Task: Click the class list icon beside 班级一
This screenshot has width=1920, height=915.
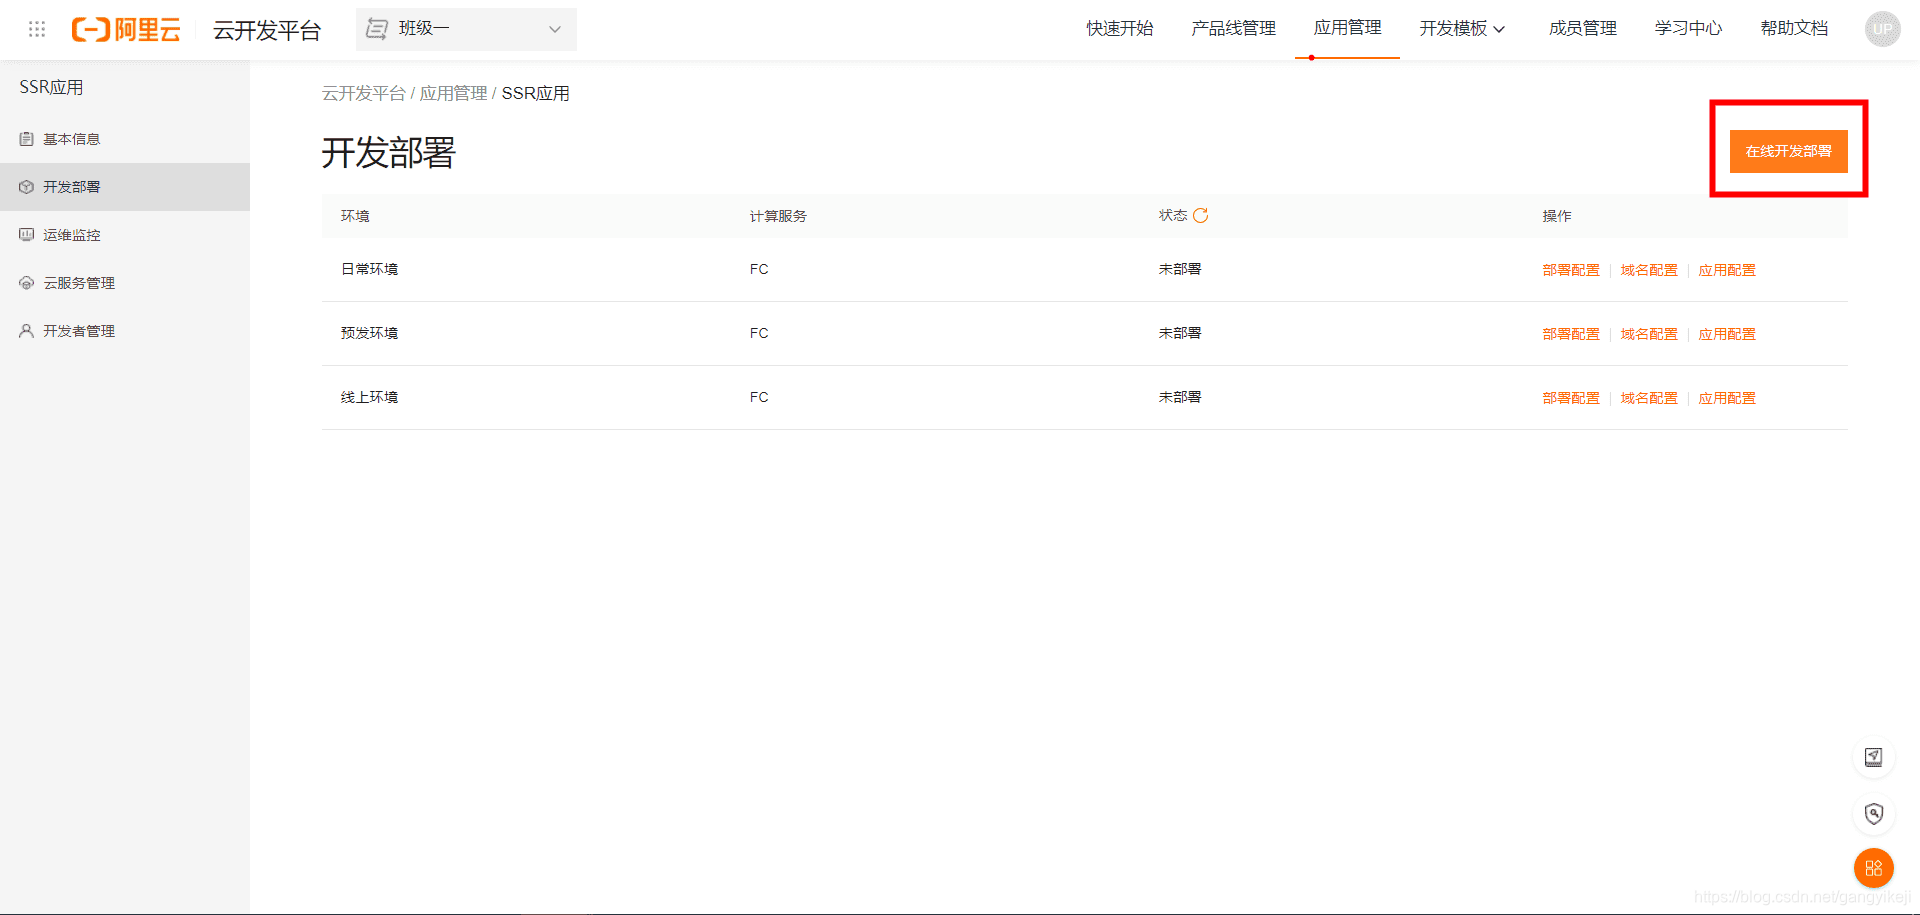Action: (x=377, y=29)
